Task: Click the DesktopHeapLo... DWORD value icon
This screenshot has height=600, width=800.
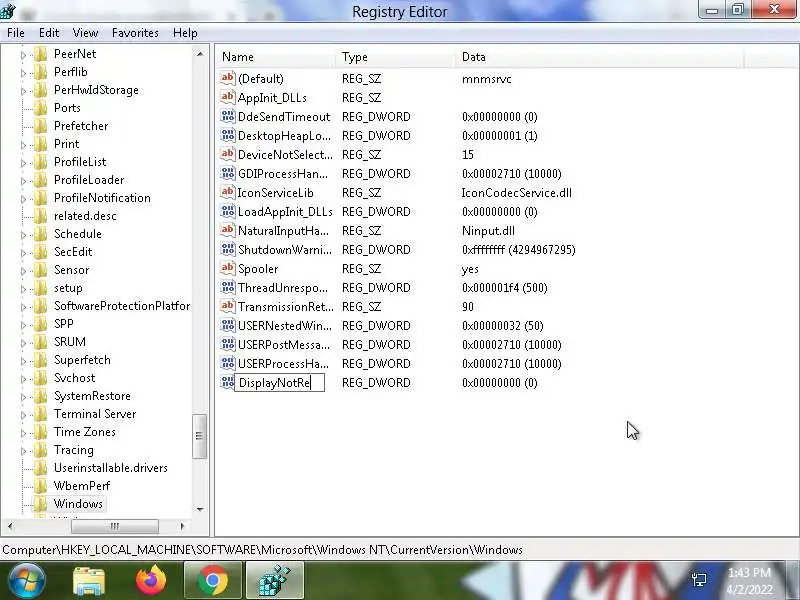Action: [x=228, y=135]
